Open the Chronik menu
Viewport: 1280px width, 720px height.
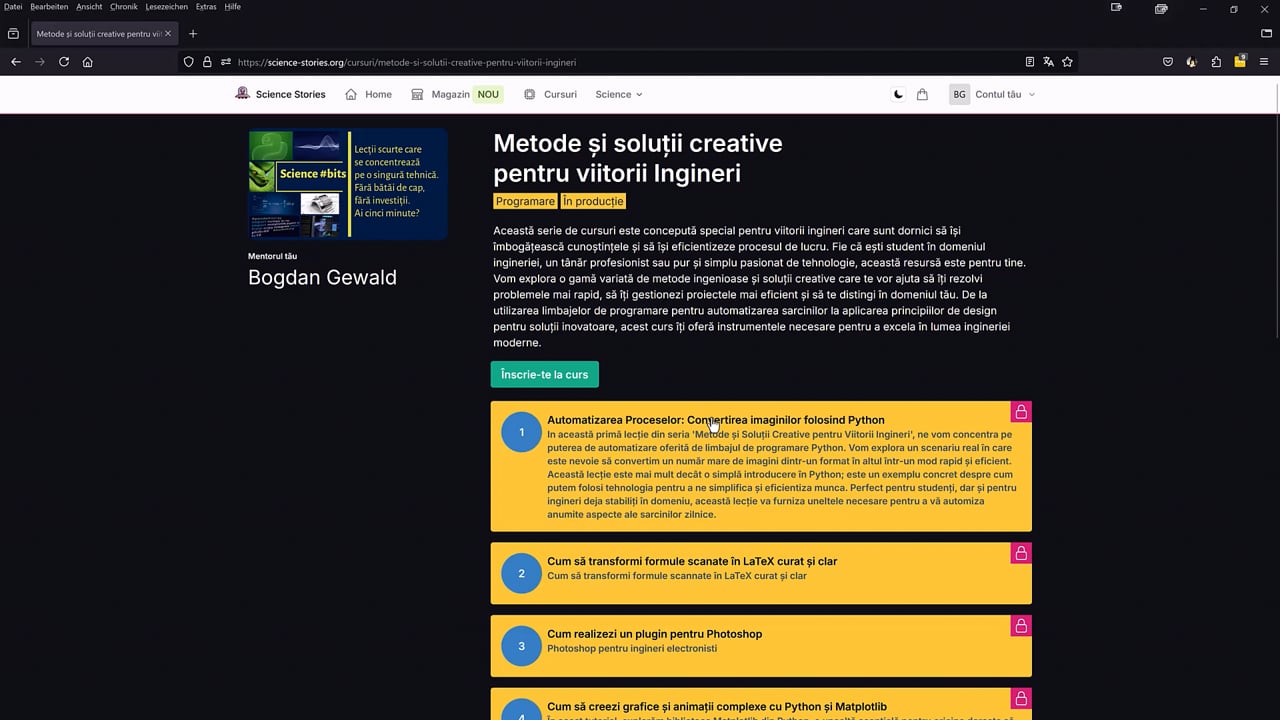pyautogui.click(x=124, y=7)
